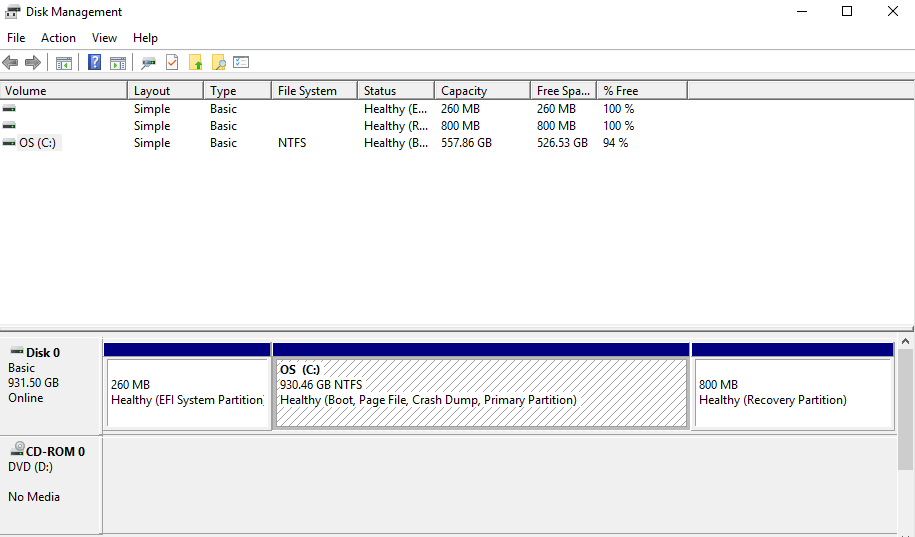Select the EFI 260 MB volume row icon
The image size is (915, 537).
coord(9,109)
